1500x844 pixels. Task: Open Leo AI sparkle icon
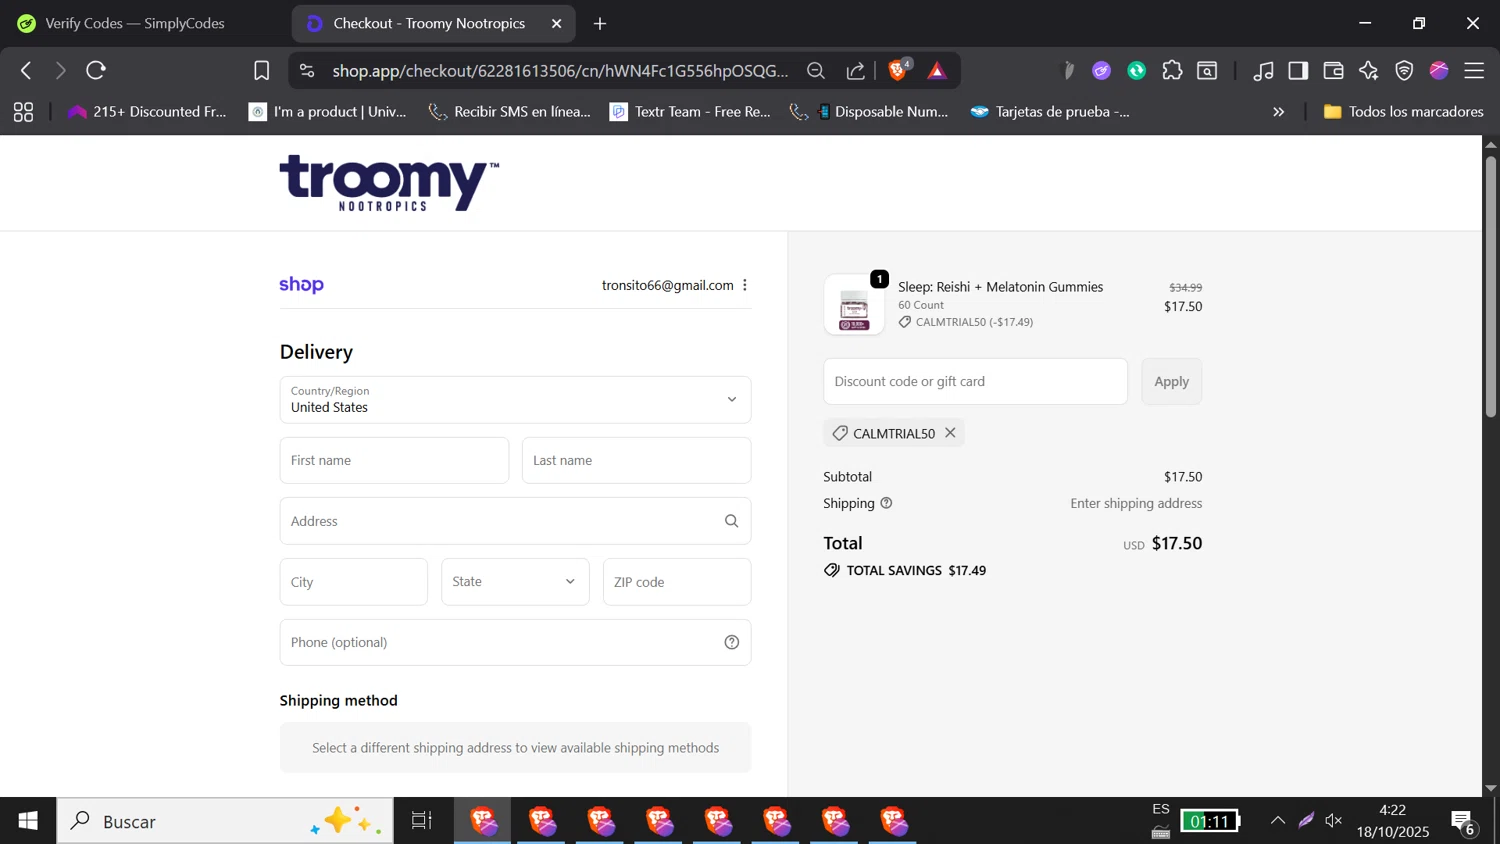coord(1368,71)
